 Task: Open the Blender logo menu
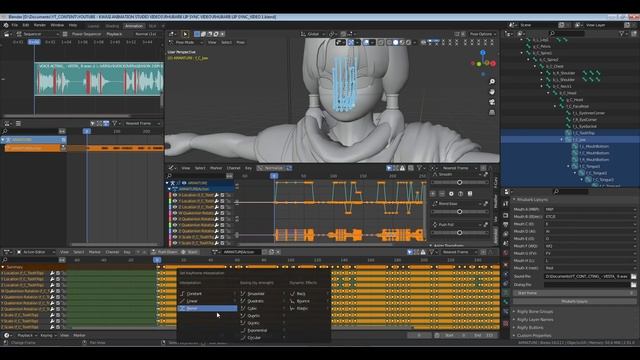(x=6, y=25)
